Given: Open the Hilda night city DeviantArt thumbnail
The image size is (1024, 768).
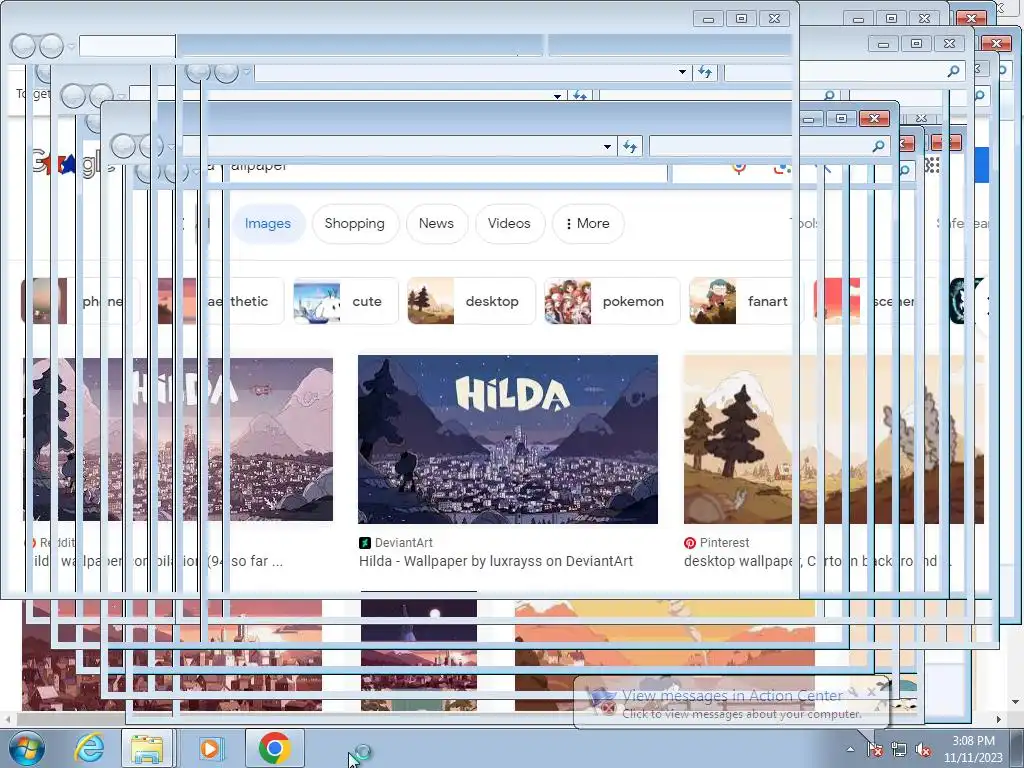Looking at the screenshot, I should [507, 439].
